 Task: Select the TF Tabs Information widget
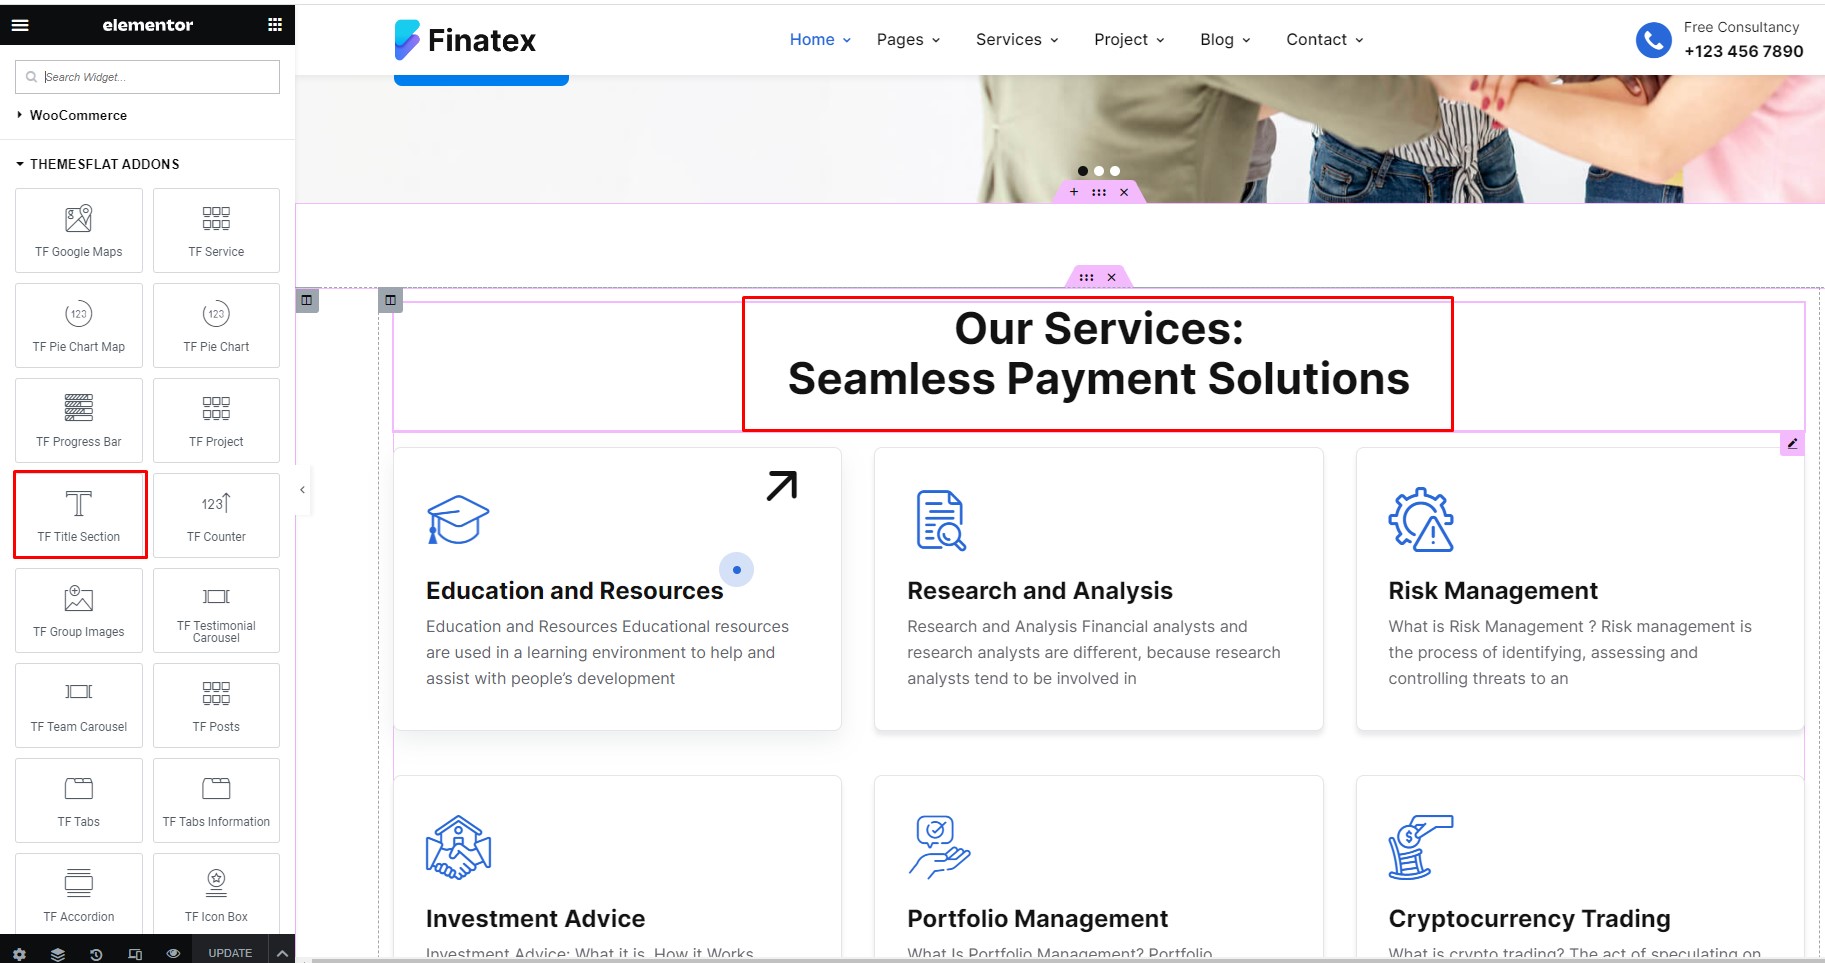[216, 800]
